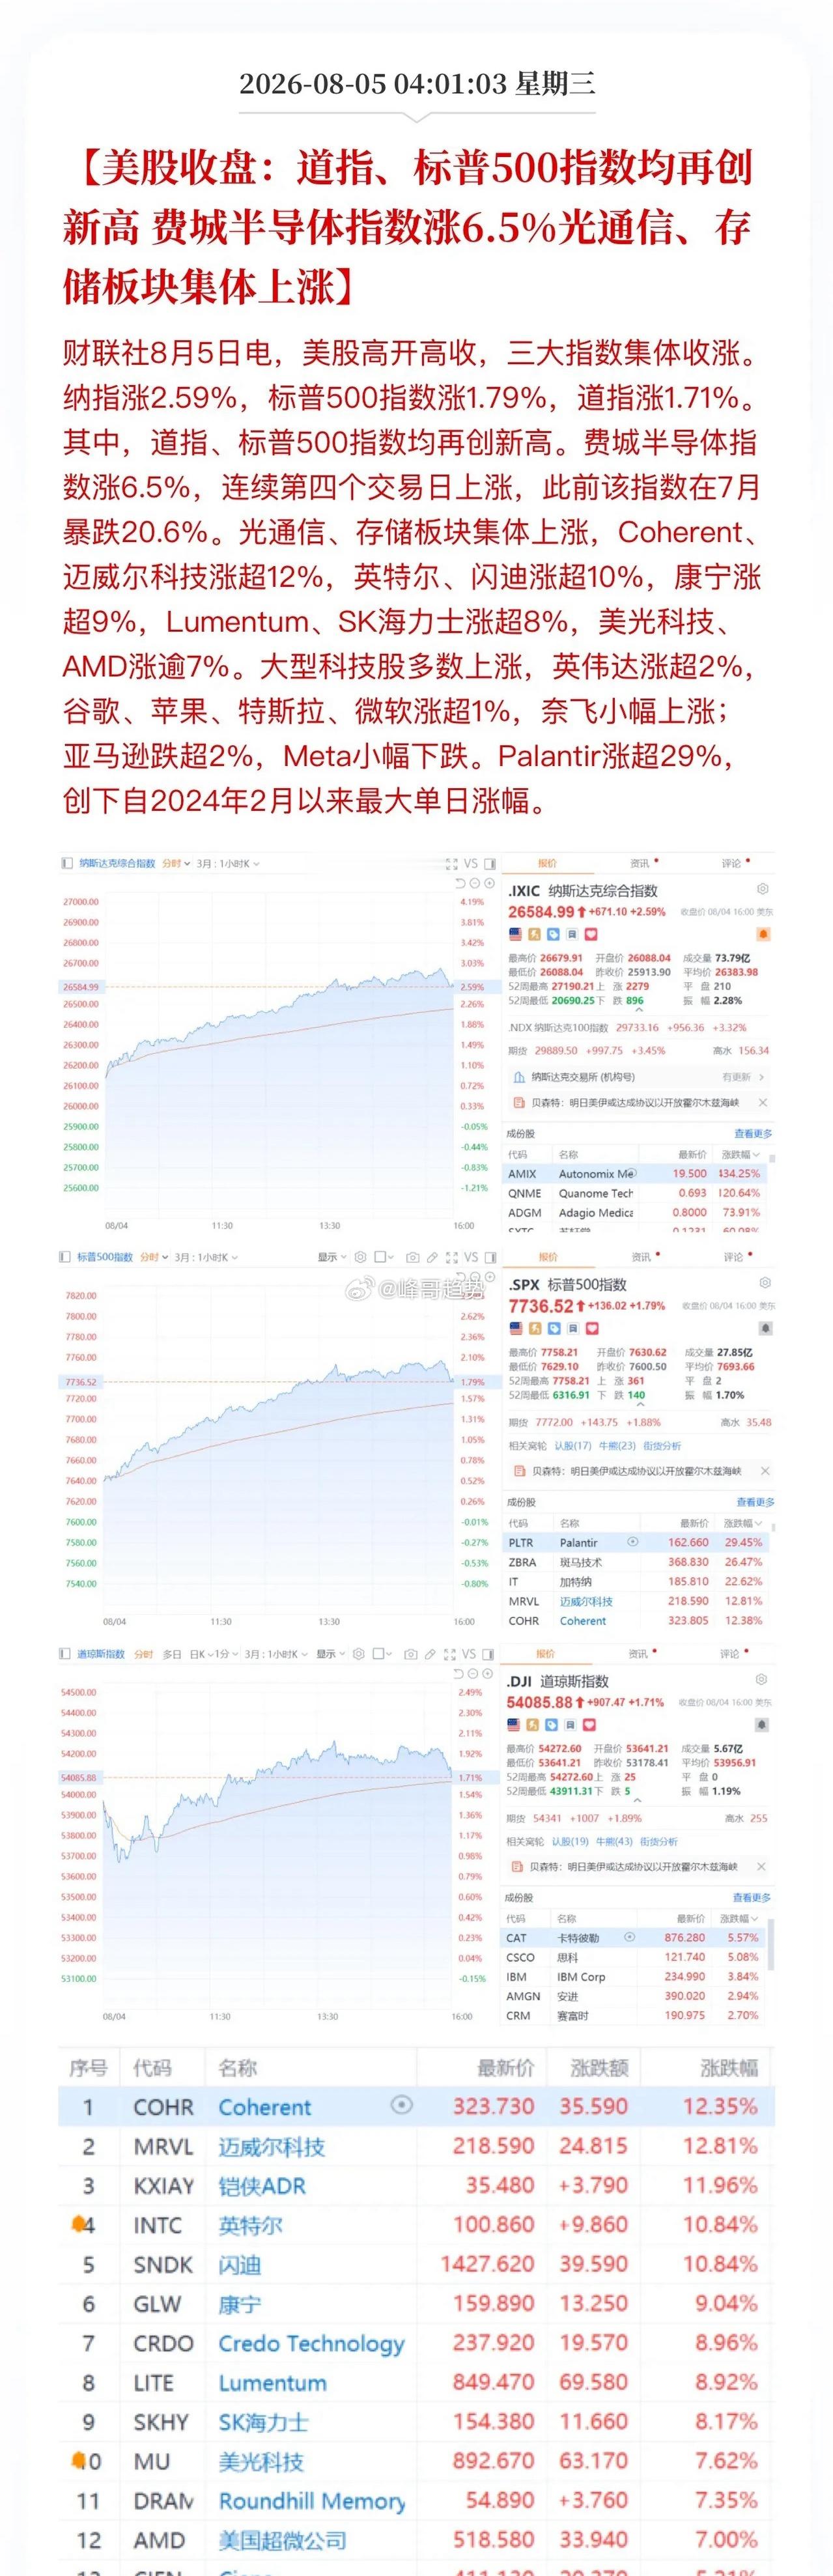Toggle the watch circle beside Coherent in ranking
The width and height of the screenshot is (833, 2576).
[401, 2105]
